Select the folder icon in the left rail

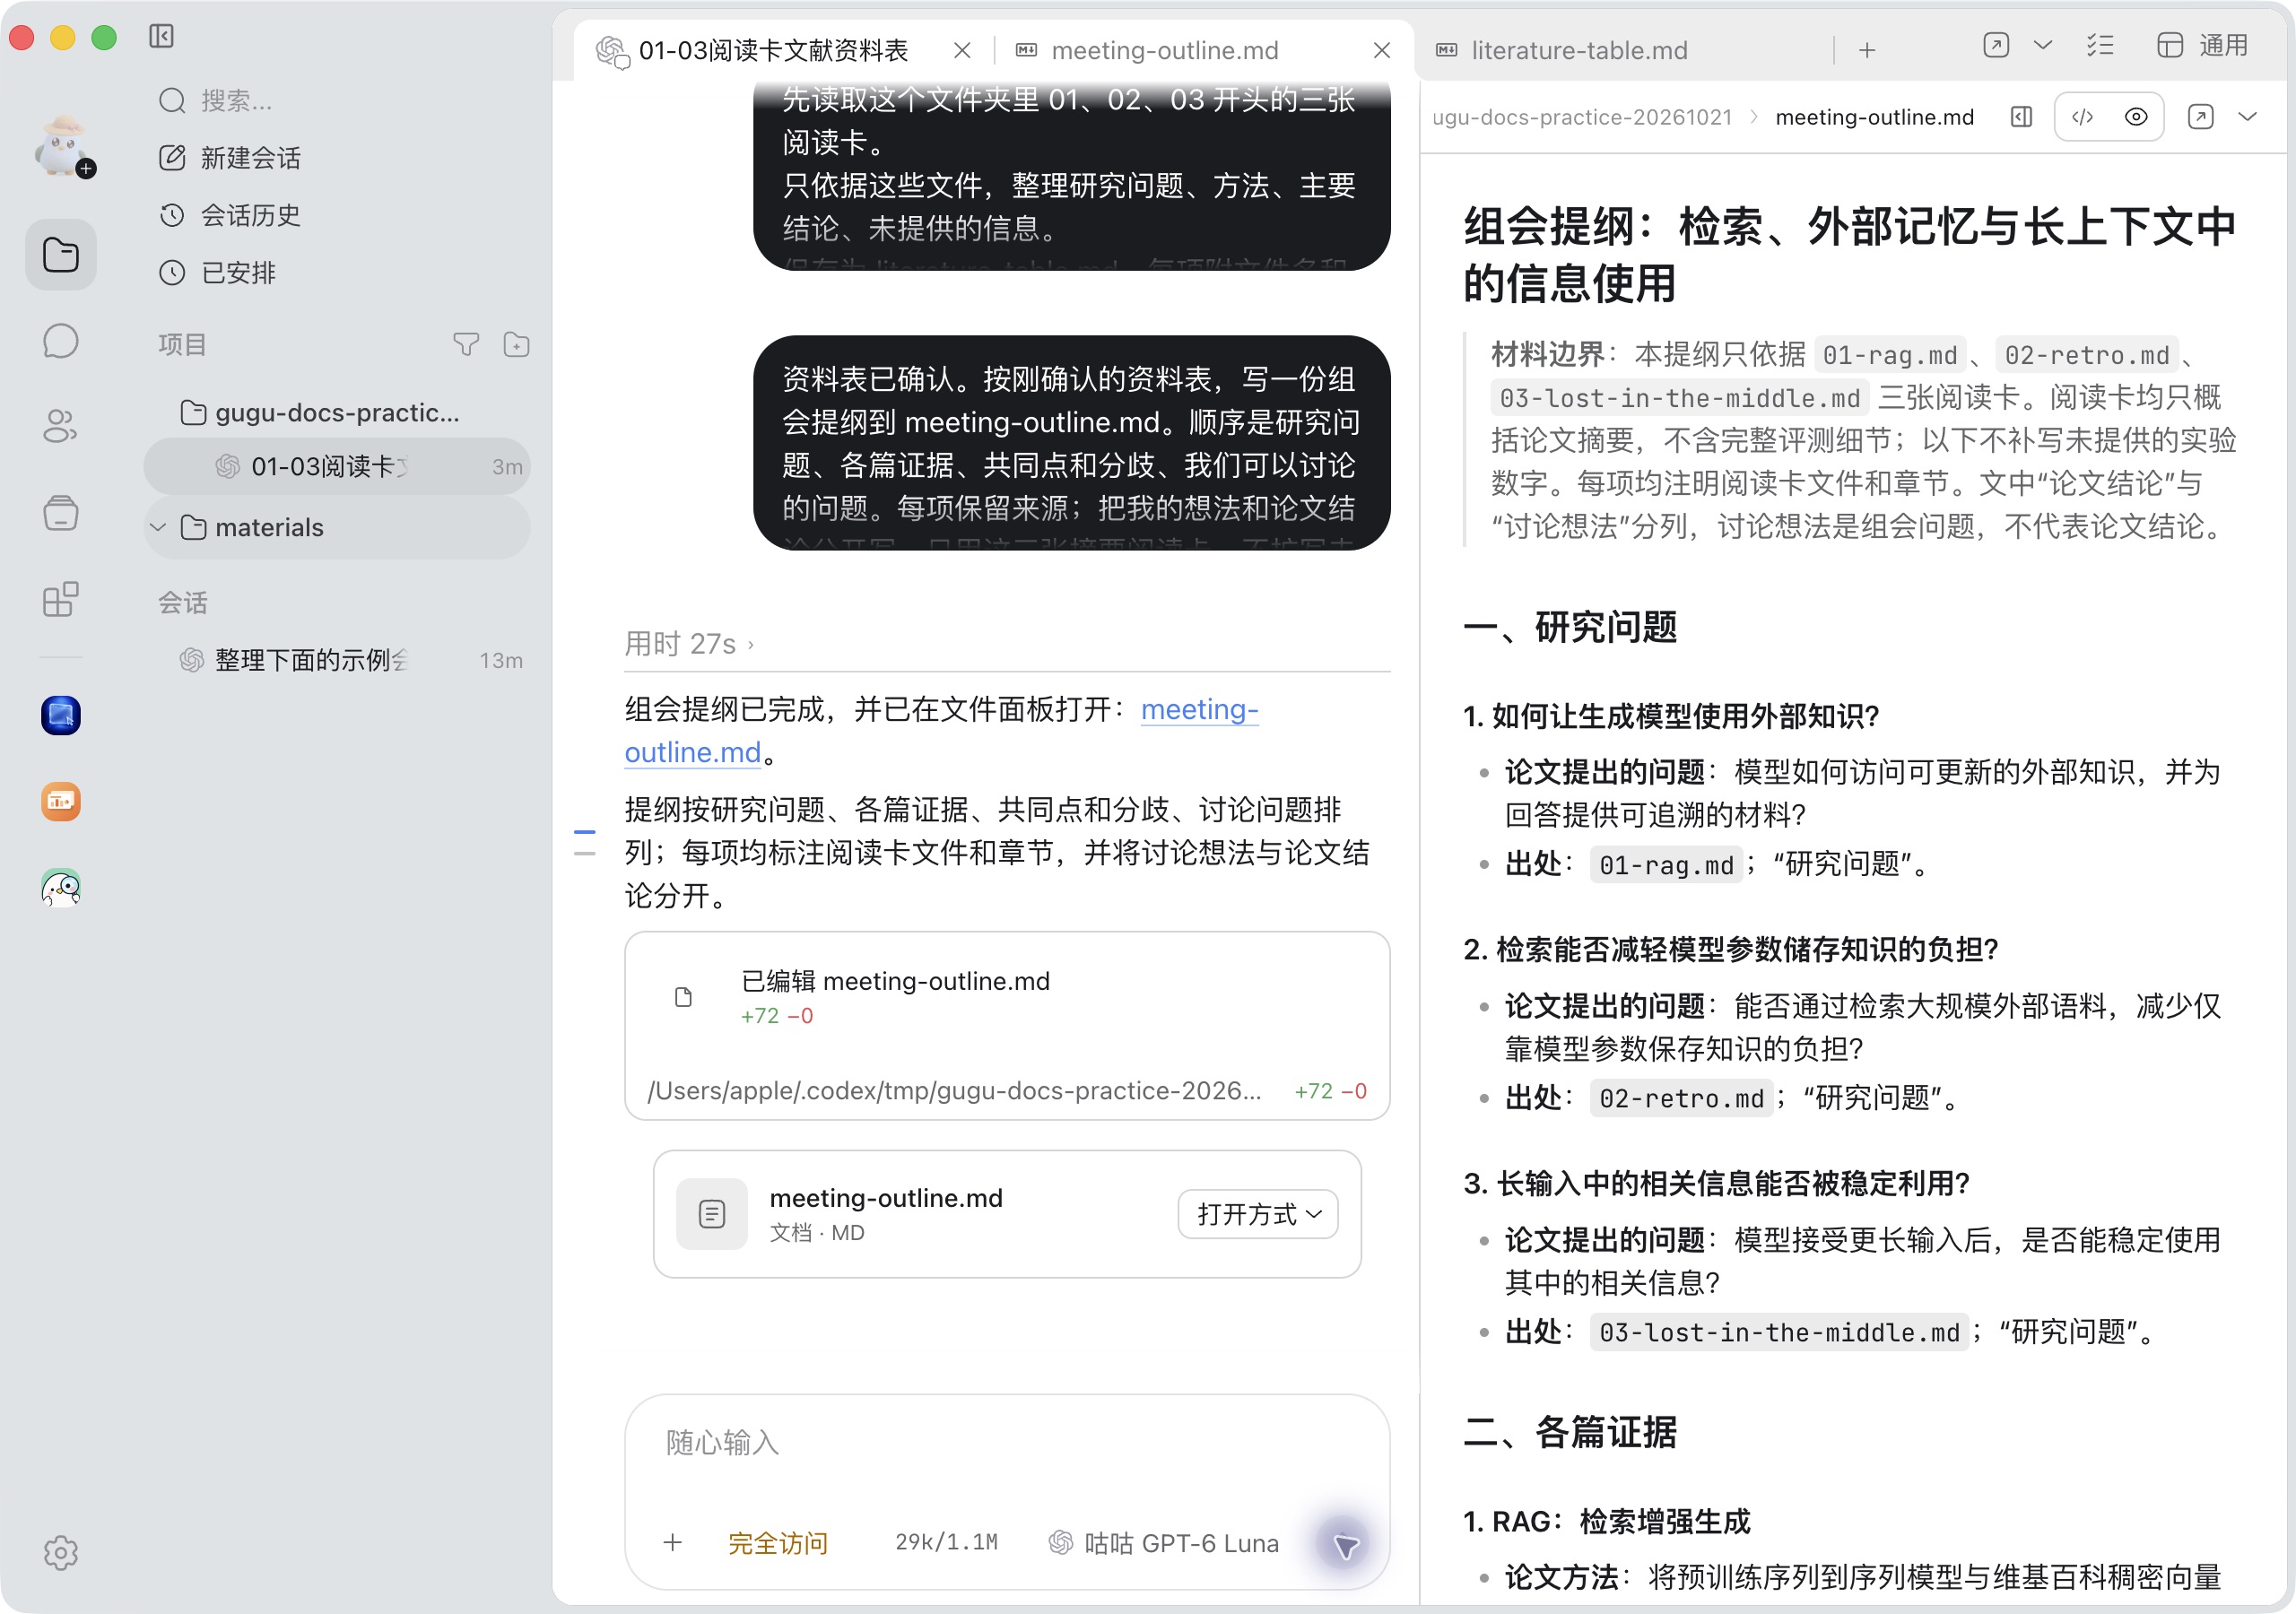(x=61, y=255)
